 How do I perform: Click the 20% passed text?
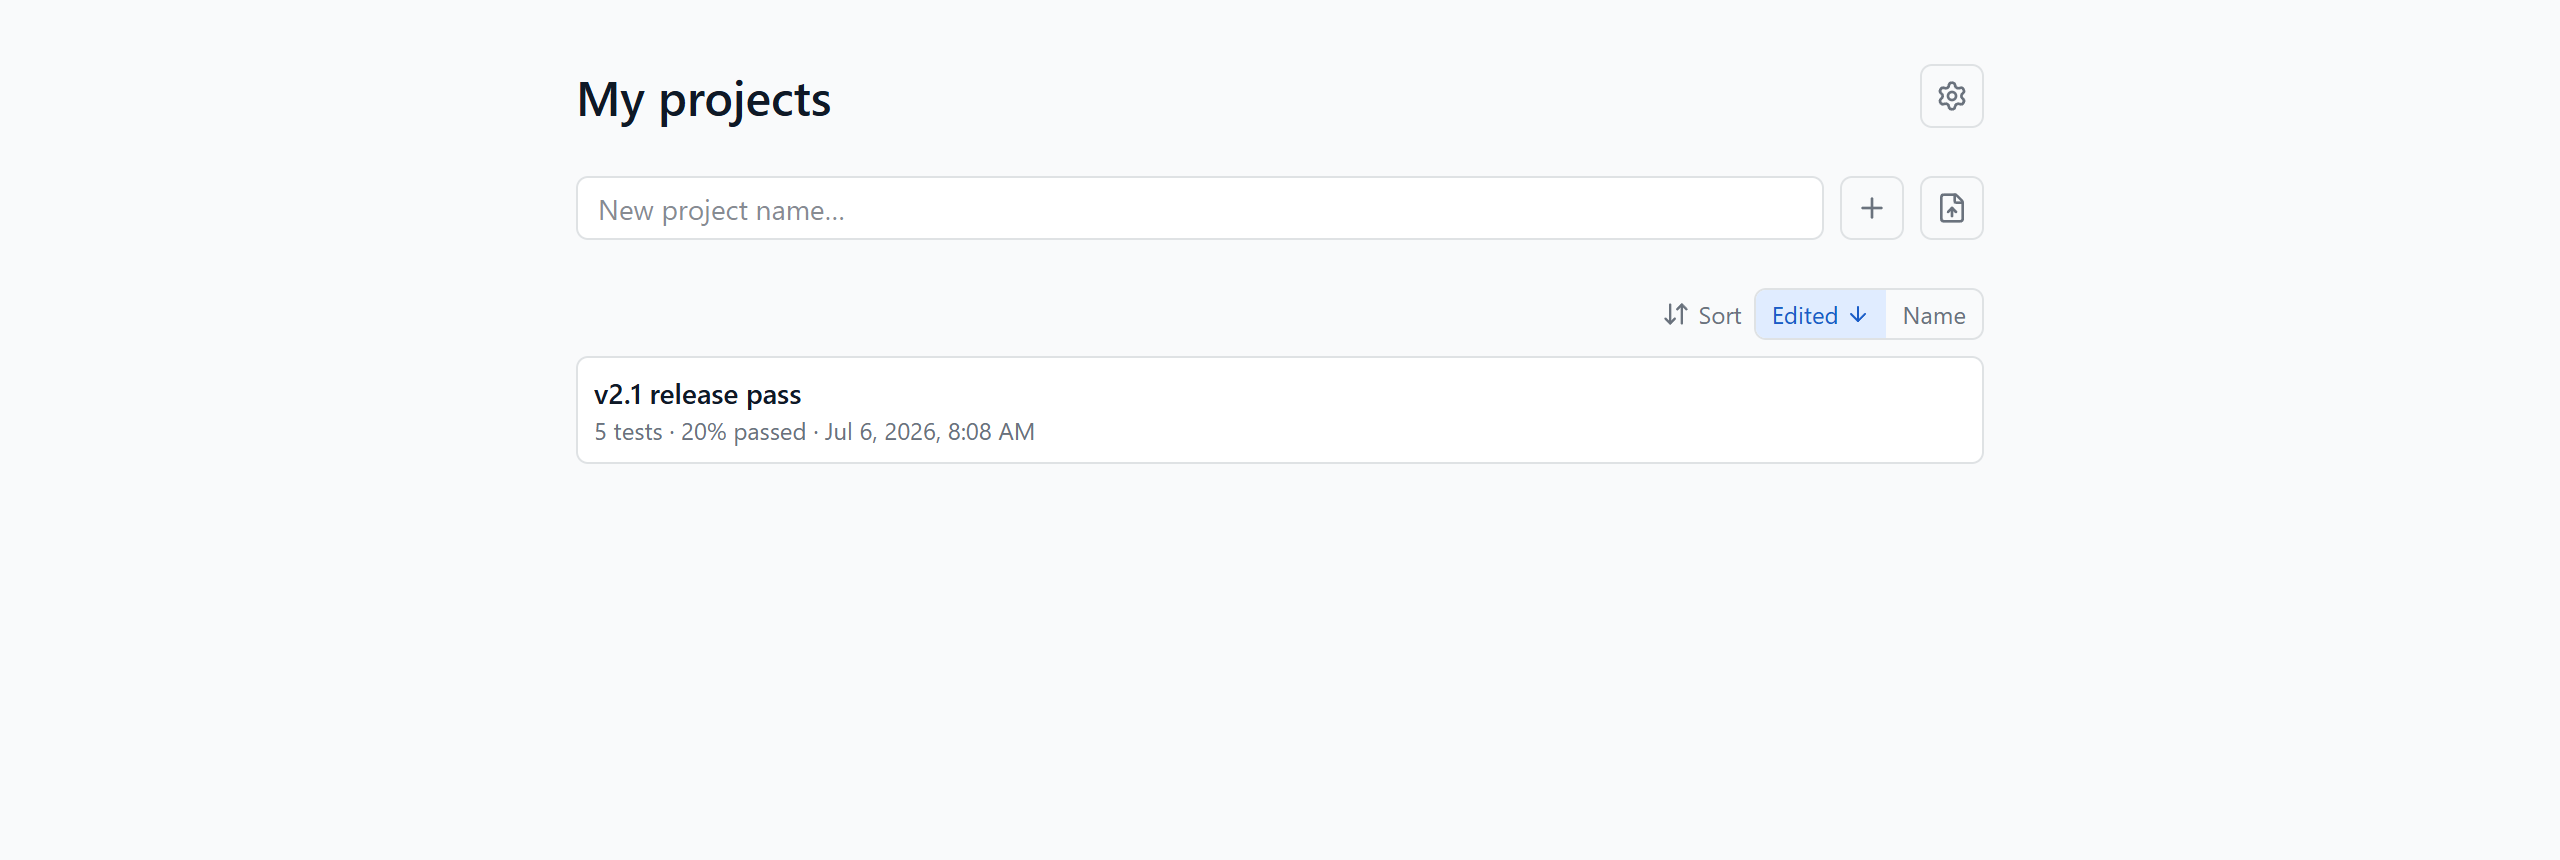click(x=743, y=432)
